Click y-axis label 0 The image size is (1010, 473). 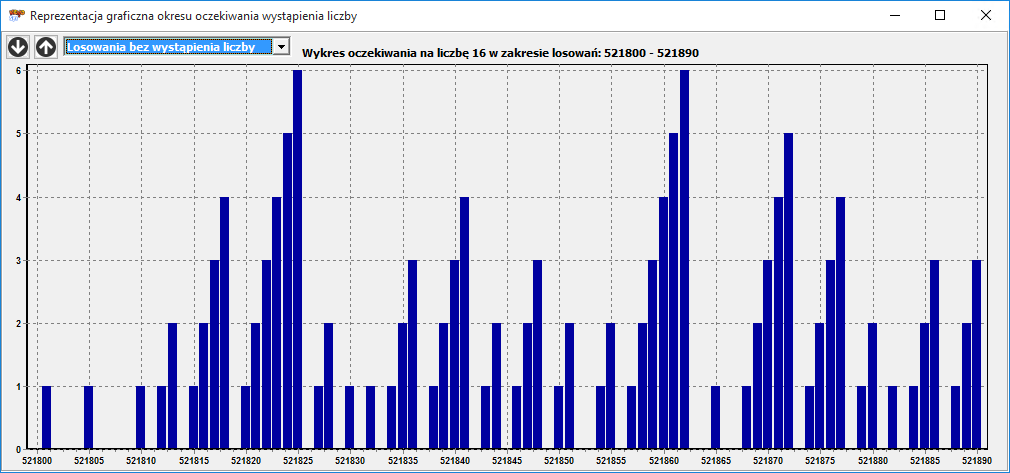[x=19, y=449]
